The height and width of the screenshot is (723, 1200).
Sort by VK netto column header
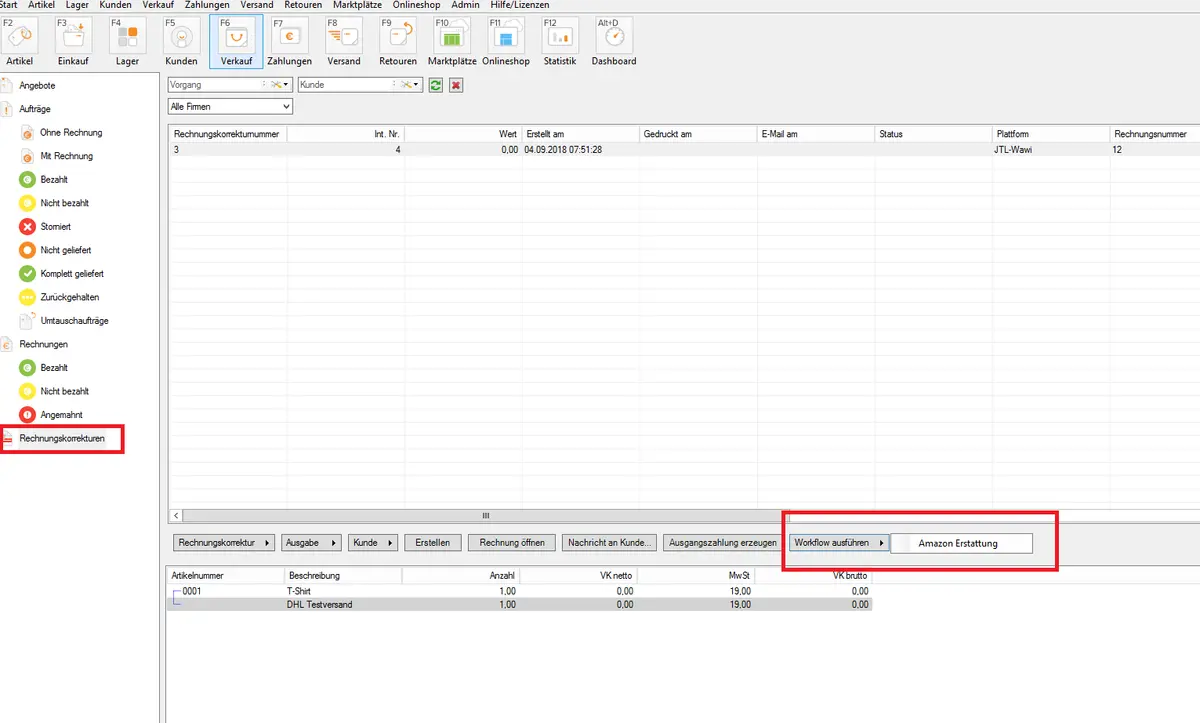click(x=578, y=576)
